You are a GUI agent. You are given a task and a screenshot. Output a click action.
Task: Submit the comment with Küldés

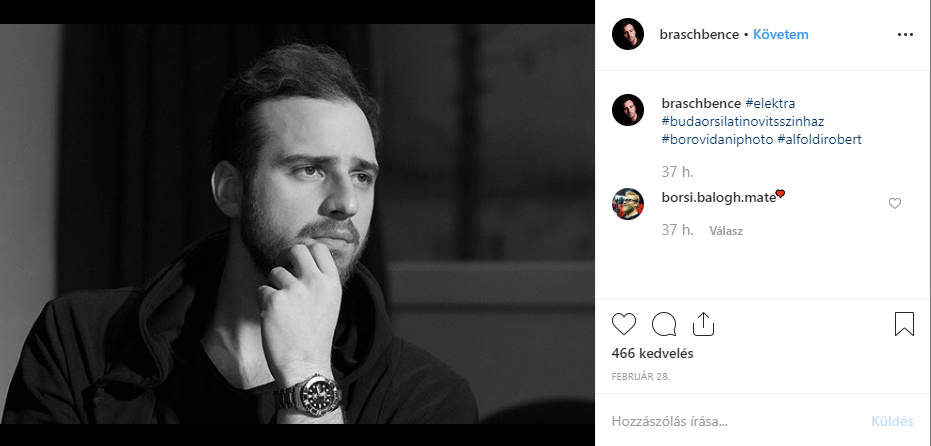pyautogui.click(x=892, y=421)
